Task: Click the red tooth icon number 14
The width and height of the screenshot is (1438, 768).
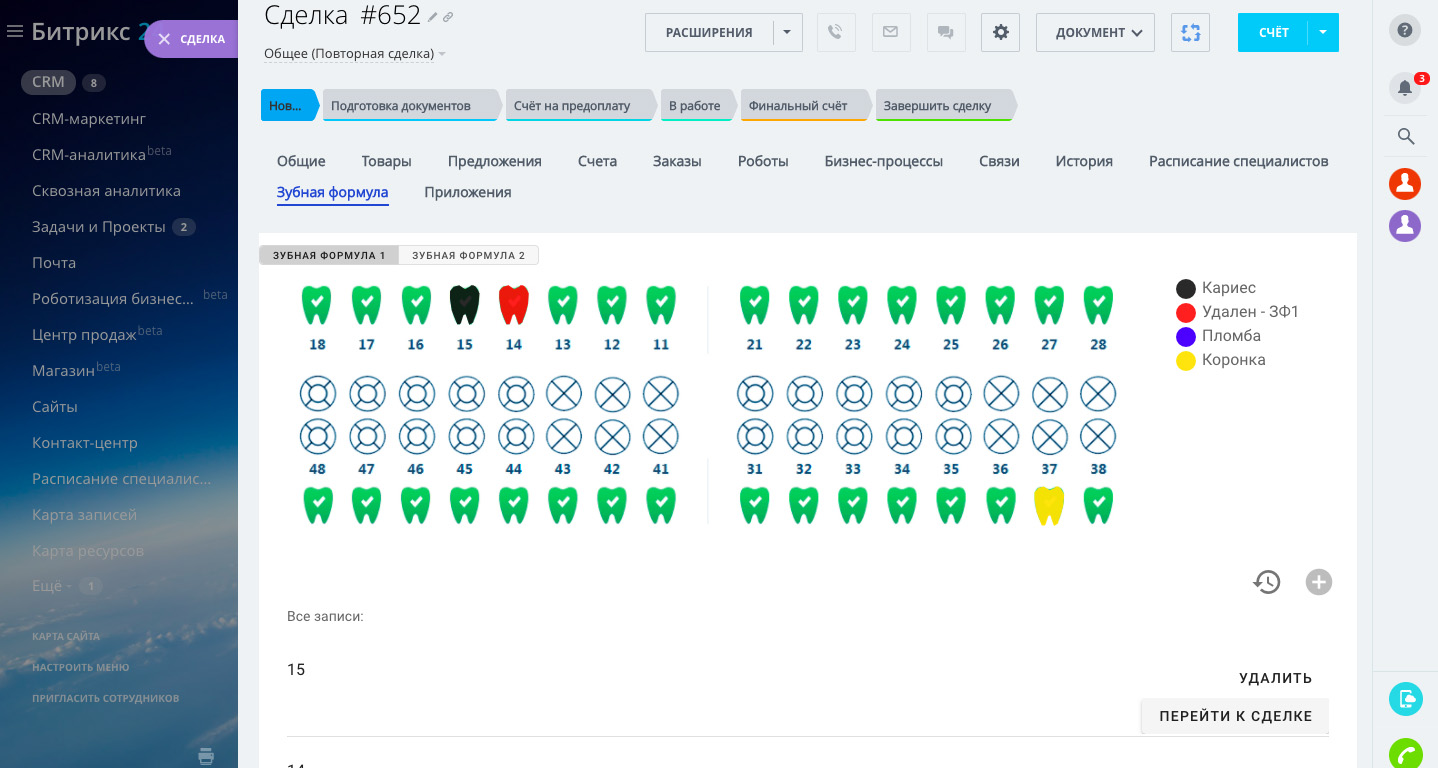Action: click(513, 305)
